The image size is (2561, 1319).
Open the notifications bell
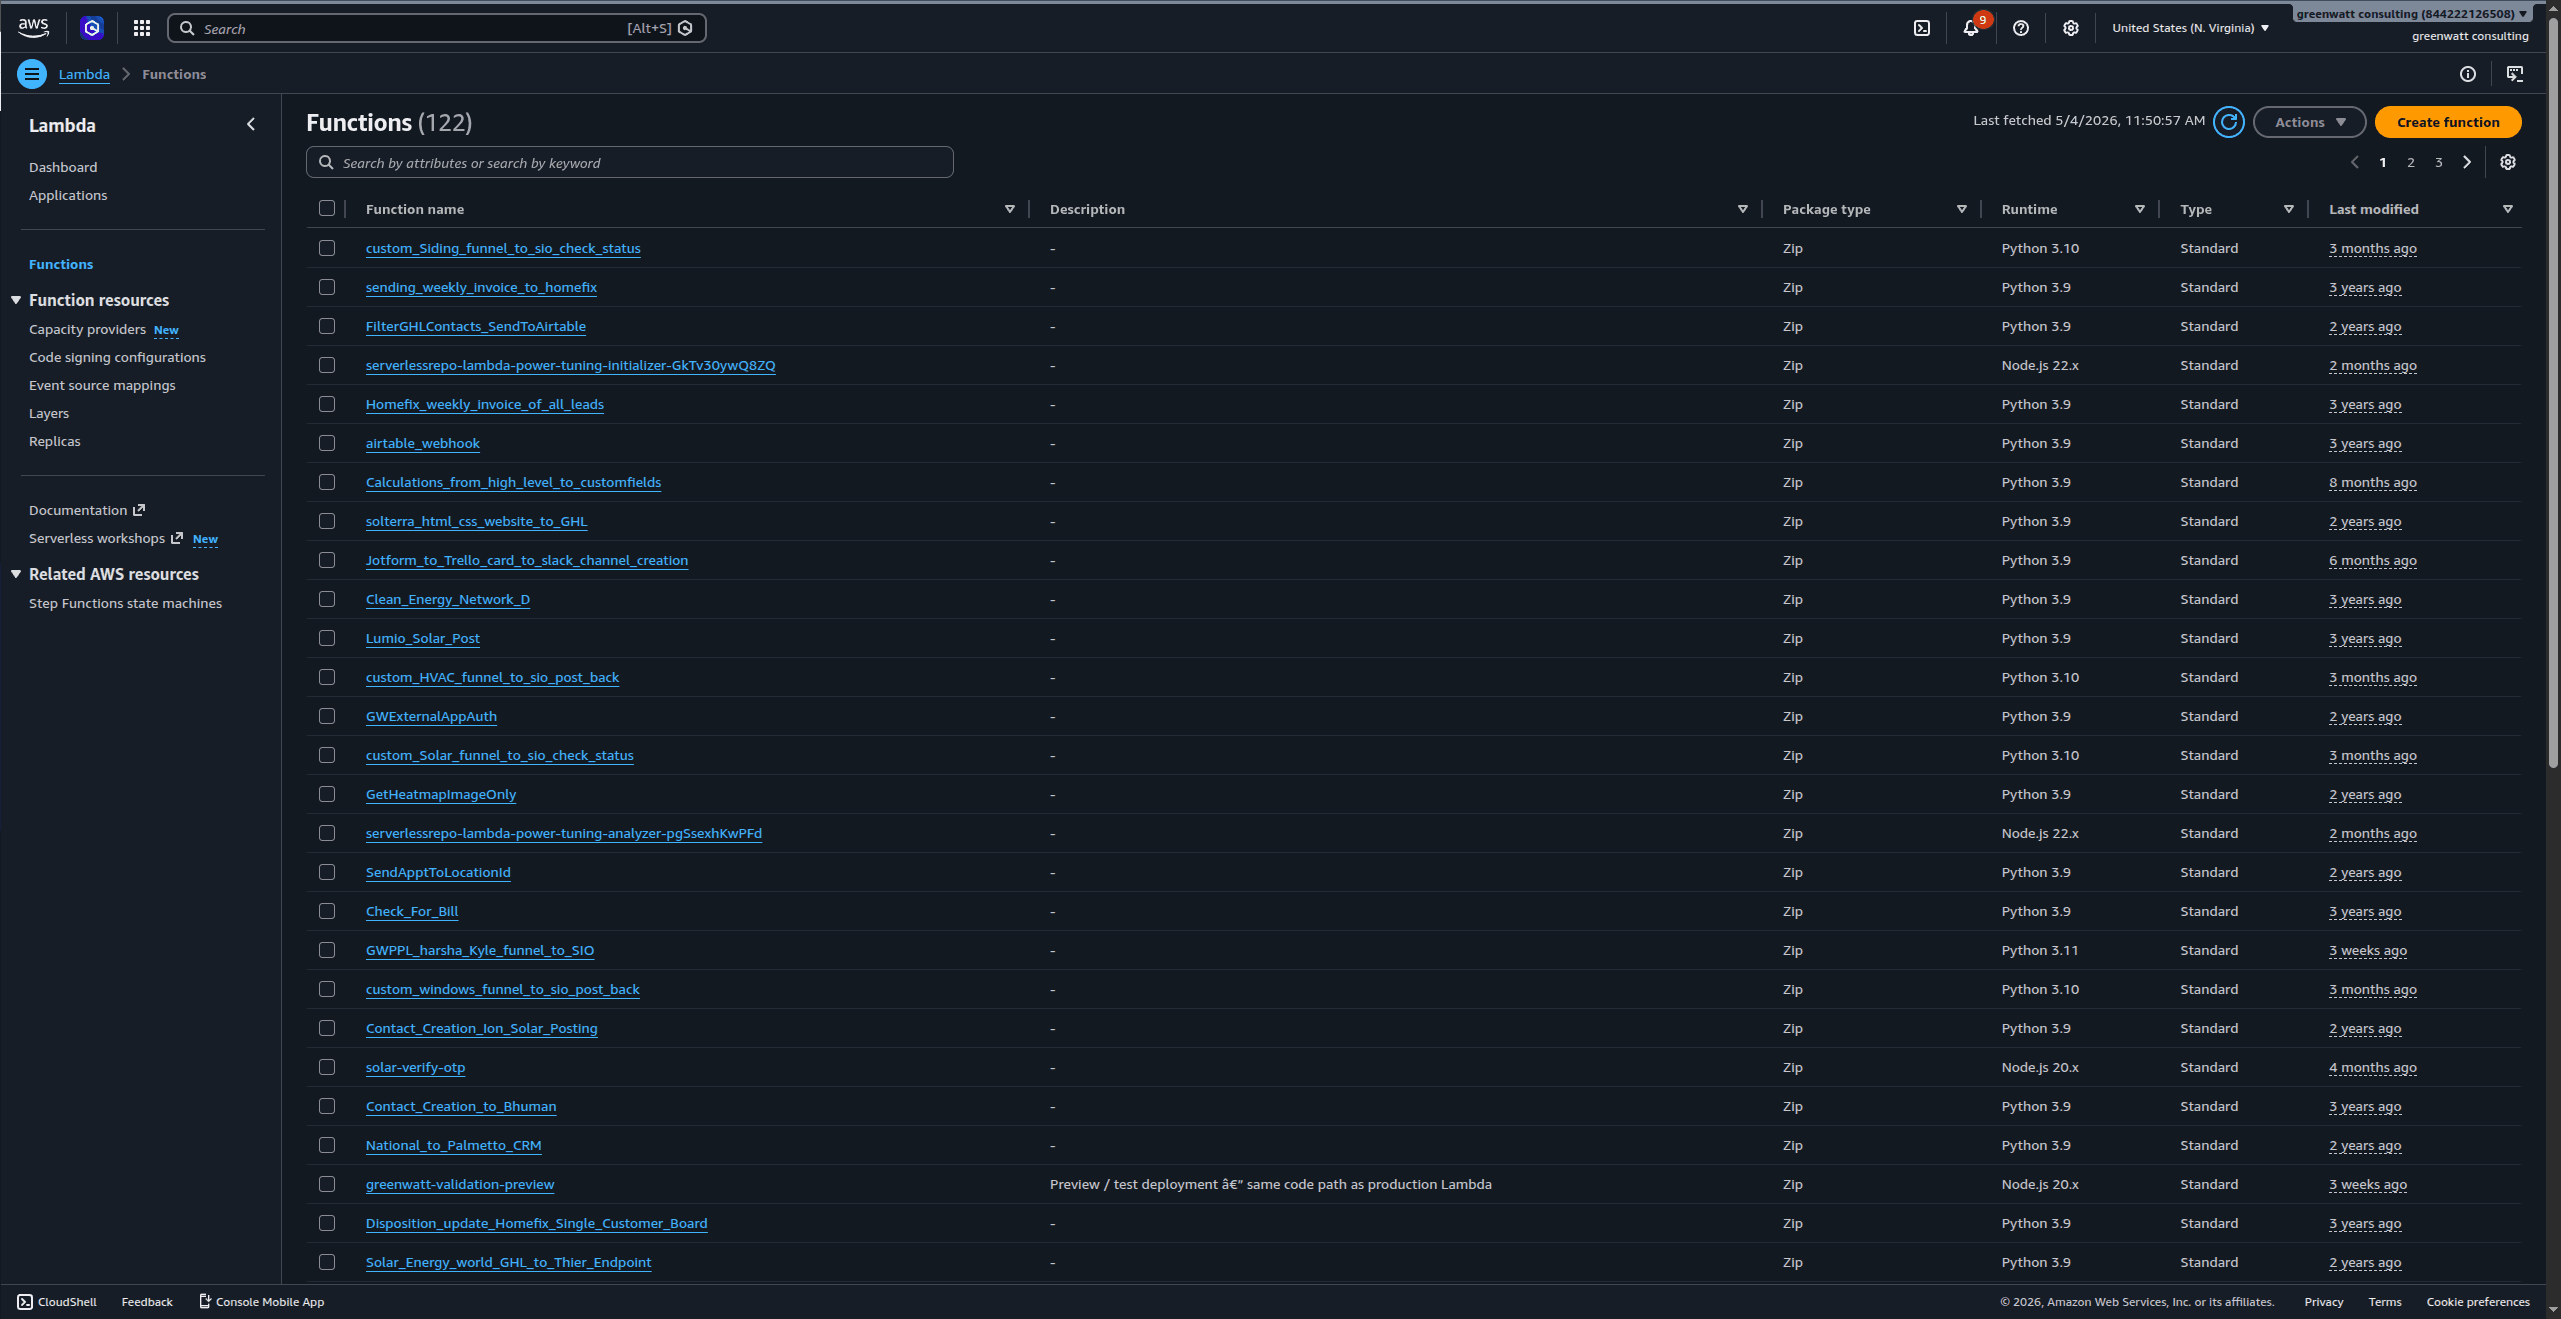point(1971,28)
